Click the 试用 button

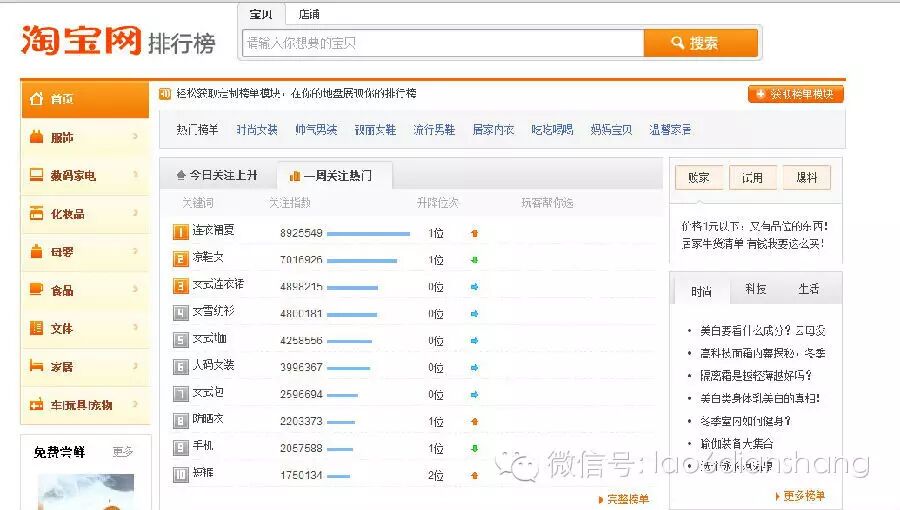(x=752, y=178)
